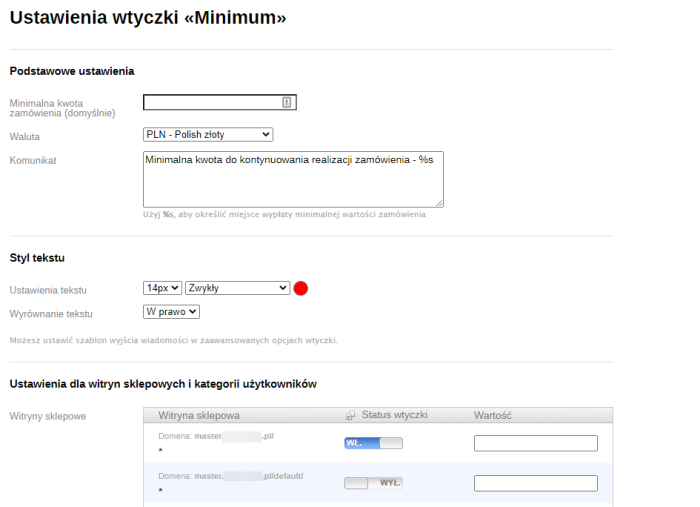The height and width of the screenshot is (507, 700).
Task: Open the W prawo text alignment dropdown
Action: click(x=172, y=312)
